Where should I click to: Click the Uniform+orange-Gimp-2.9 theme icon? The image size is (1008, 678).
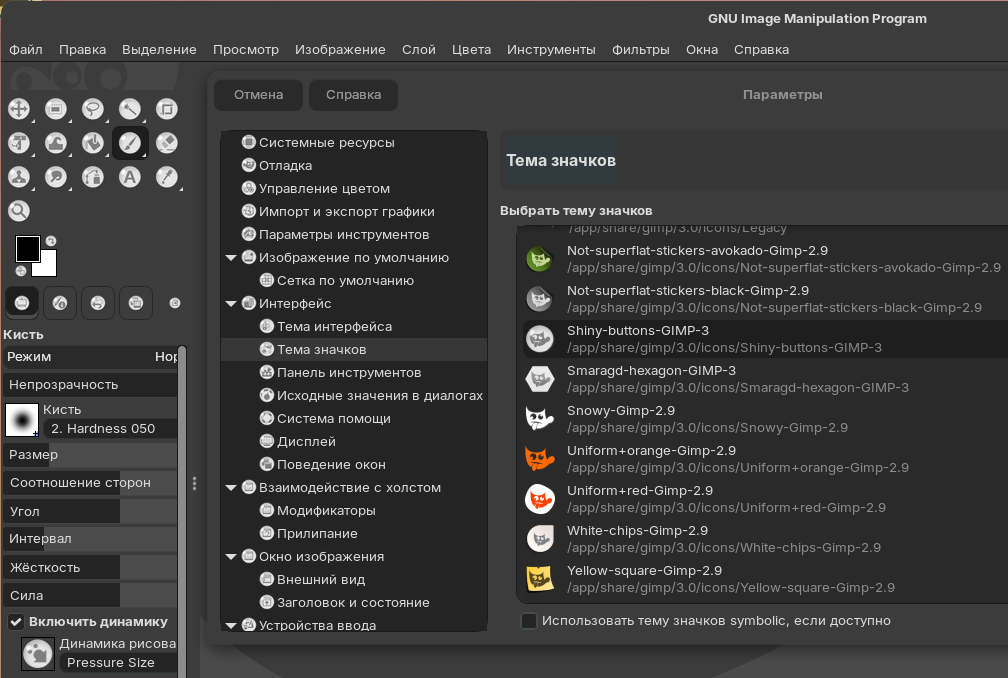click(539, 459)
